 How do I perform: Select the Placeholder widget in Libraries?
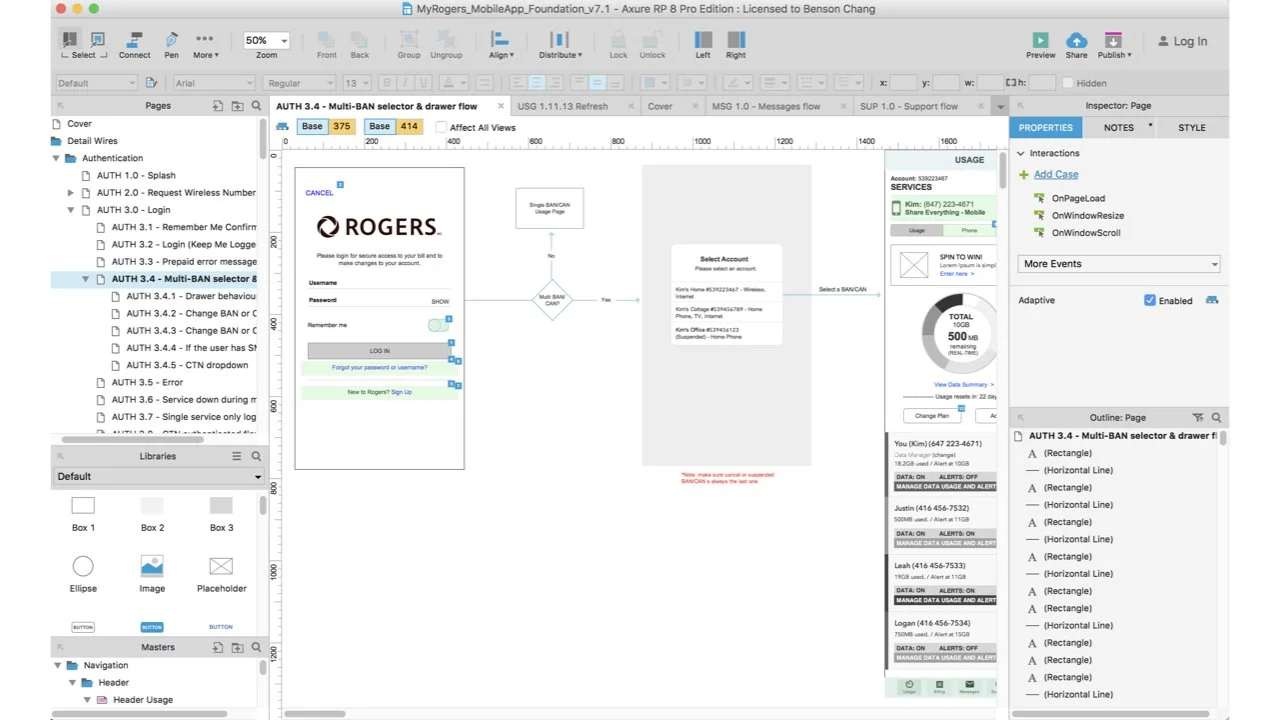tap(221, 575)
